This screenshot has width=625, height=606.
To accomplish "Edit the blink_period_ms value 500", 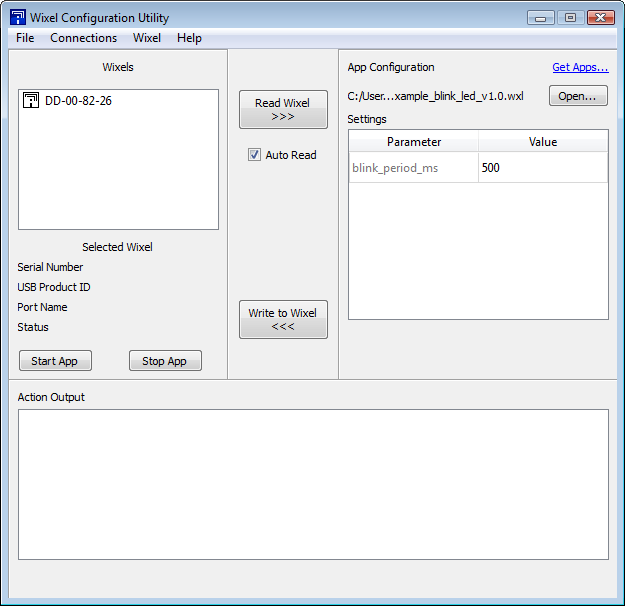I will pos(543,168).
